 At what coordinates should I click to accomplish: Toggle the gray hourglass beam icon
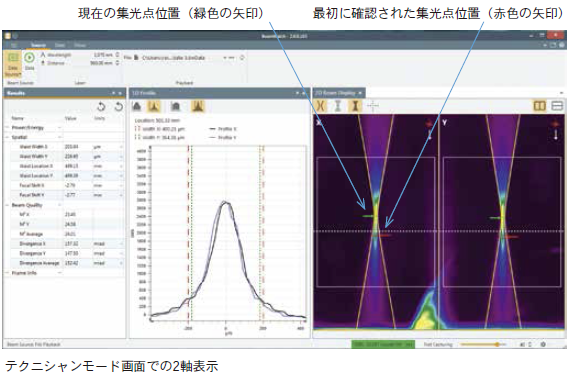(x=338, y=106)
